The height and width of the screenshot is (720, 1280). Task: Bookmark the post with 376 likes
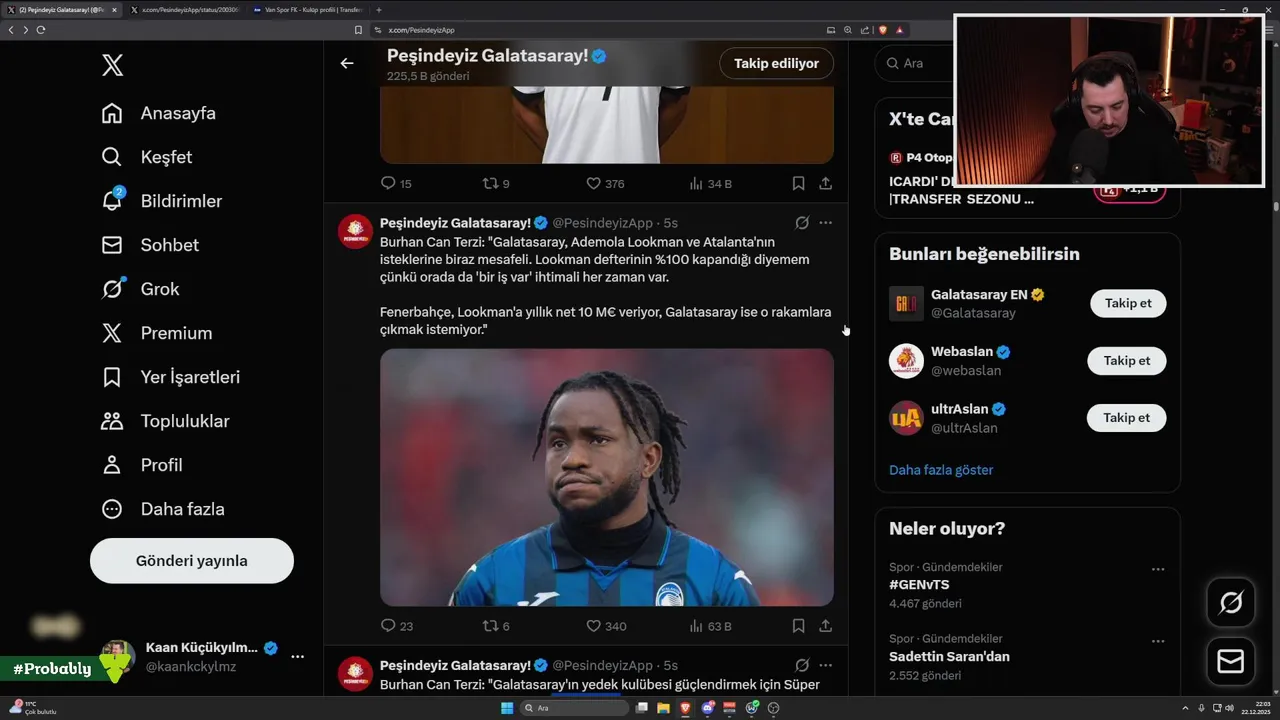(798, 183)
